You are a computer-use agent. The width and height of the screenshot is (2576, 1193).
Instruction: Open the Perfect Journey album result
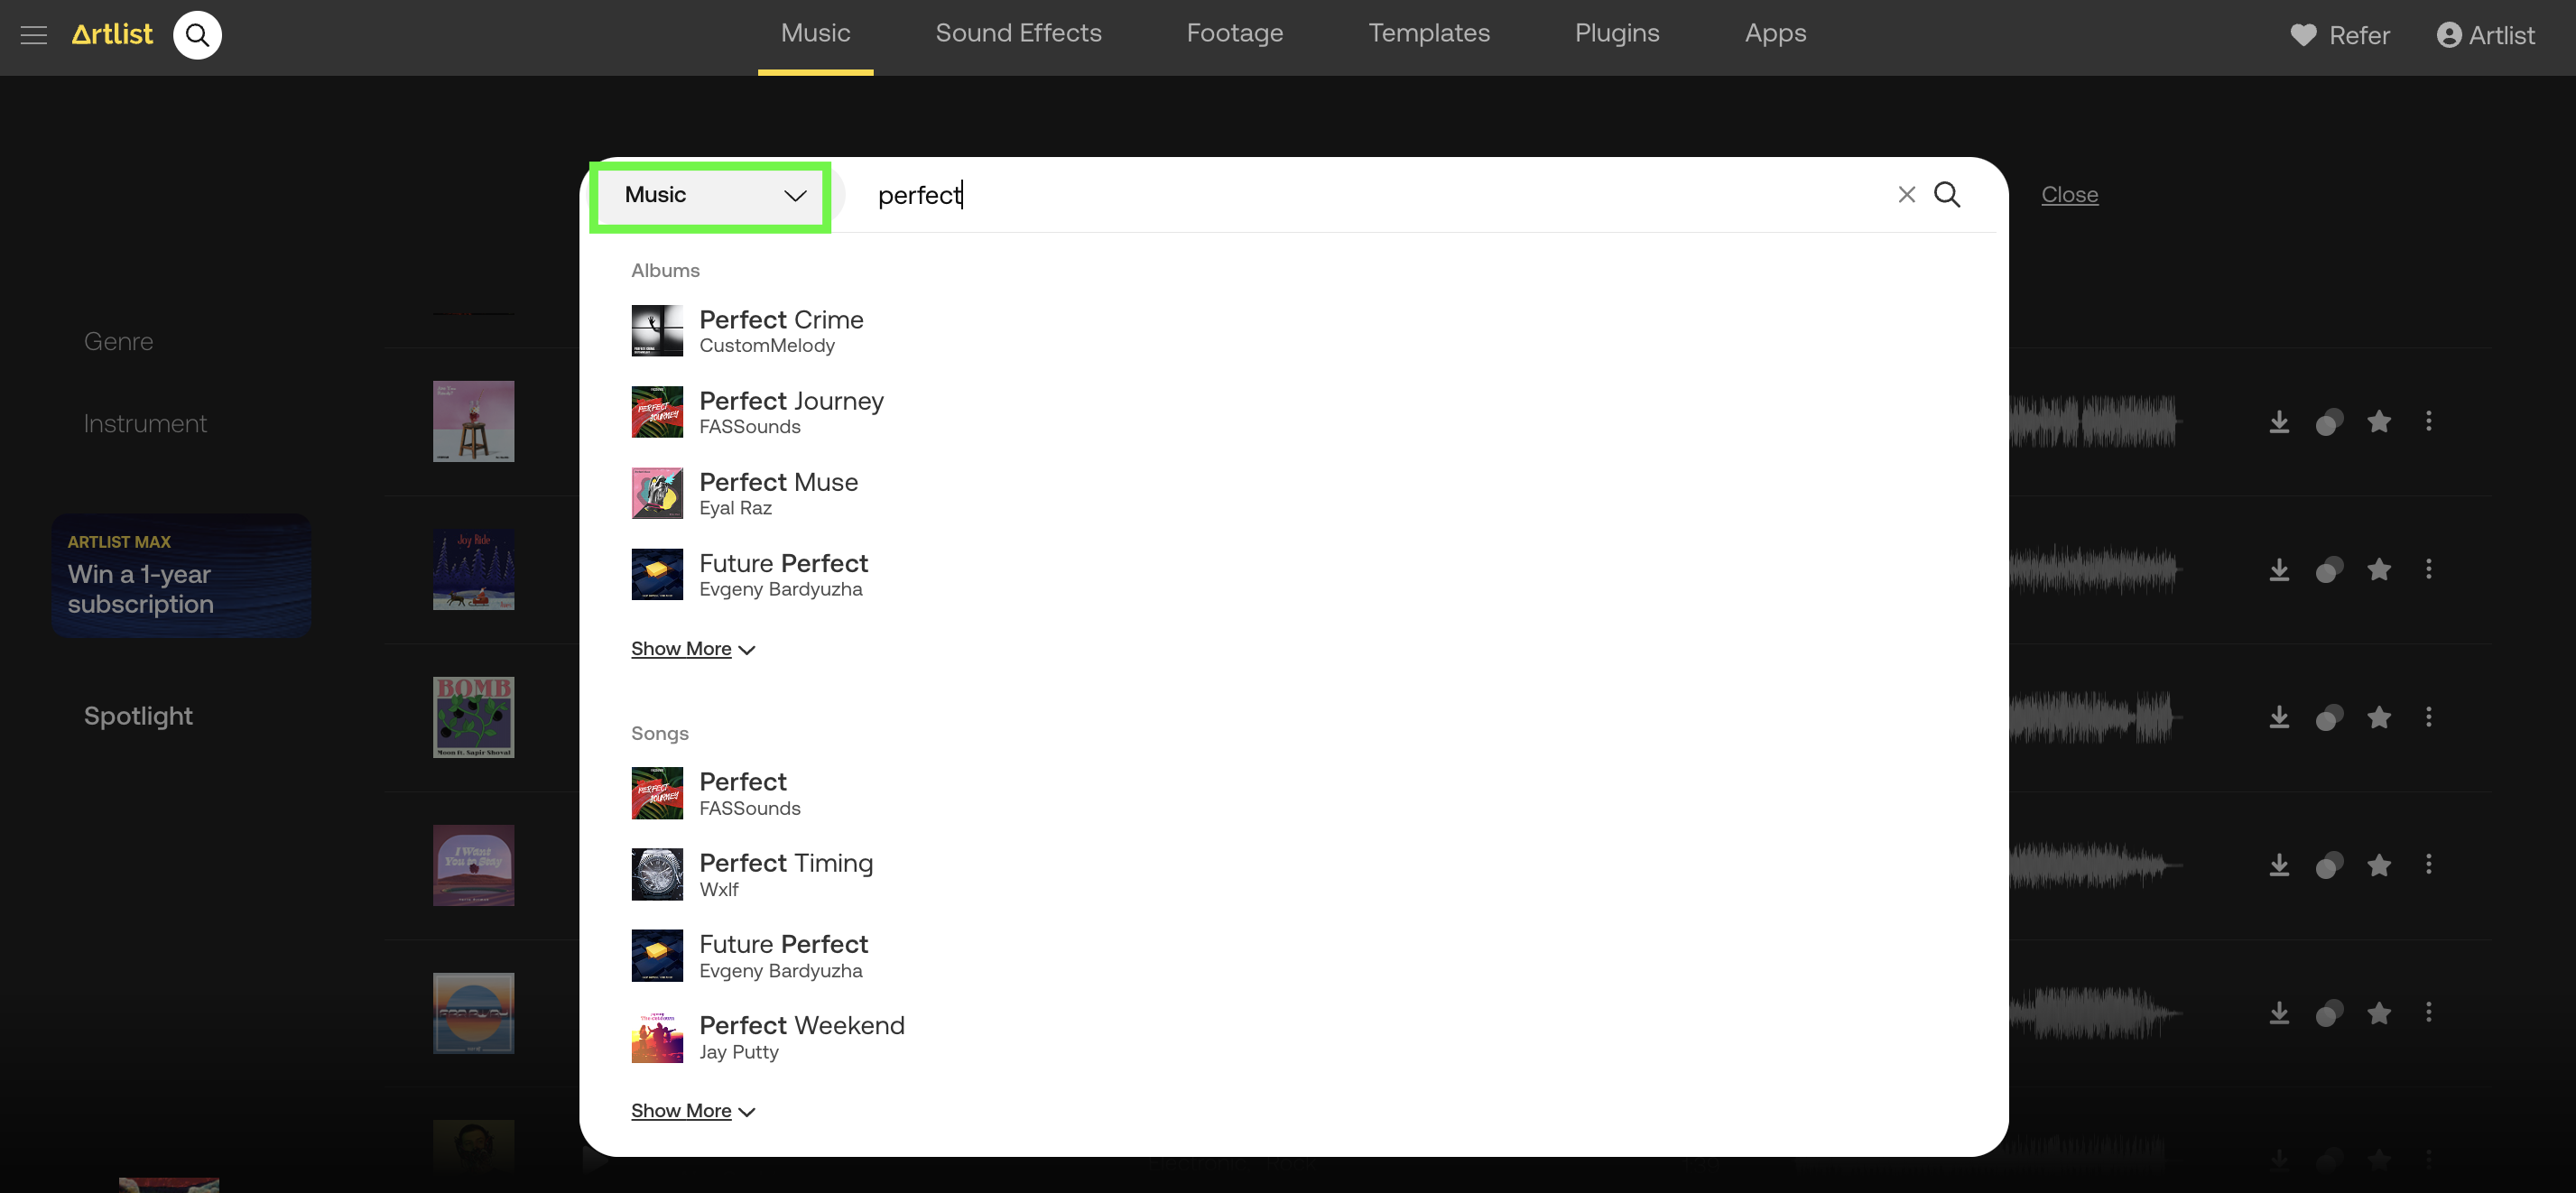click(757, 412)
